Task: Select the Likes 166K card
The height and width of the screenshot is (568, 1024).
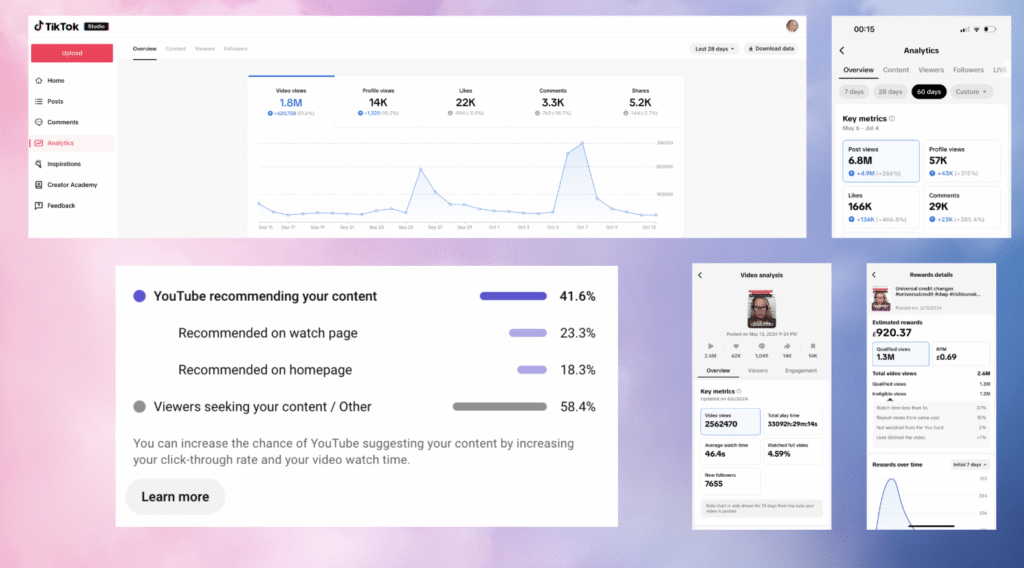Action: point(880,207)
